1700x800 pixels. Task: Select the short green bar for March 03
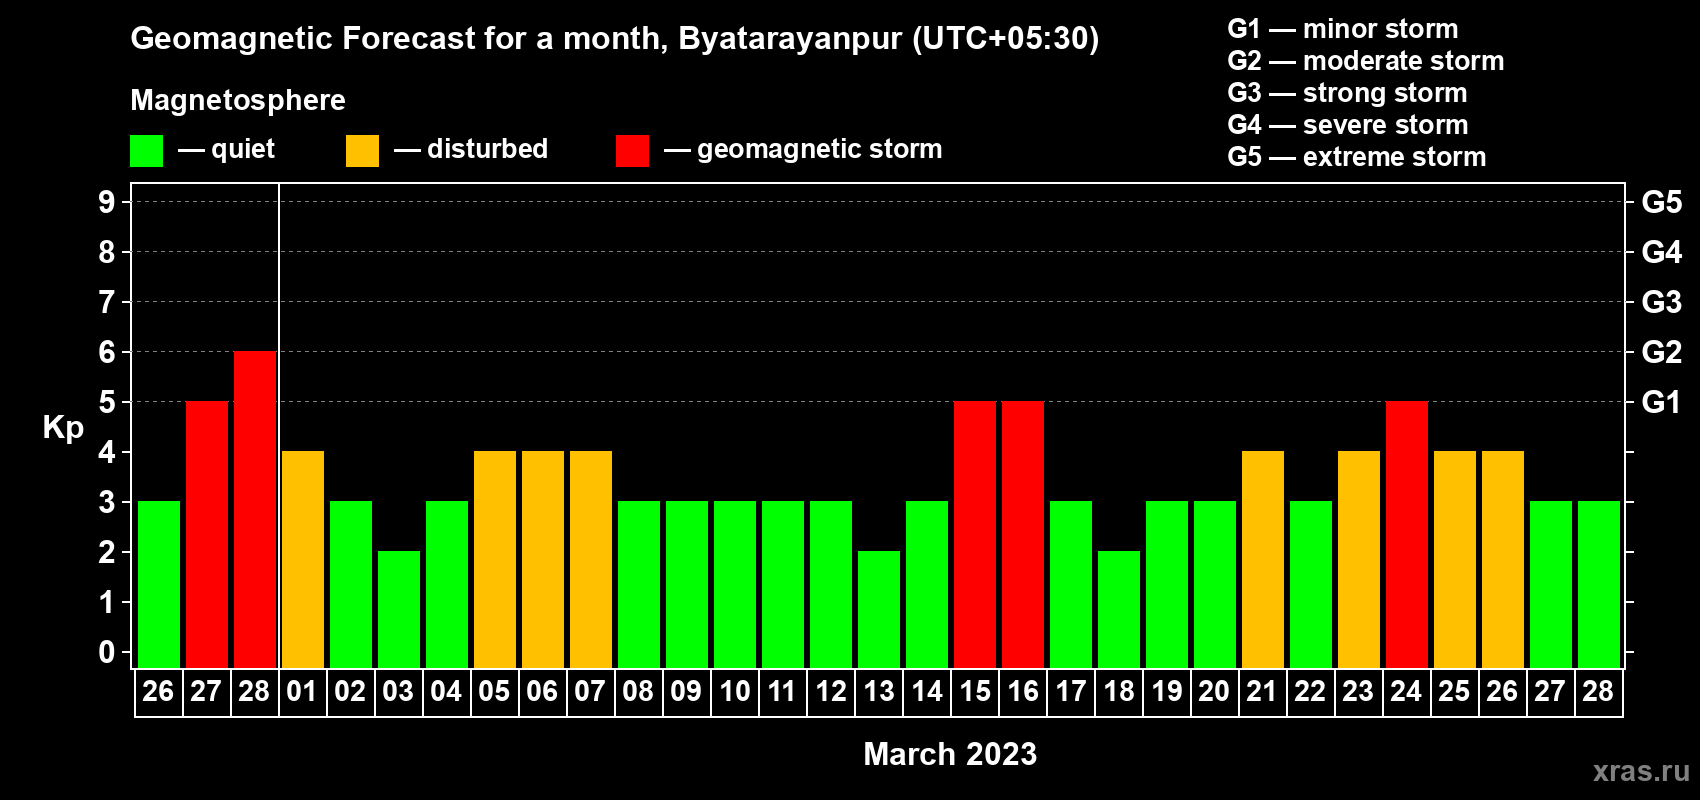(x=399, y=609)
